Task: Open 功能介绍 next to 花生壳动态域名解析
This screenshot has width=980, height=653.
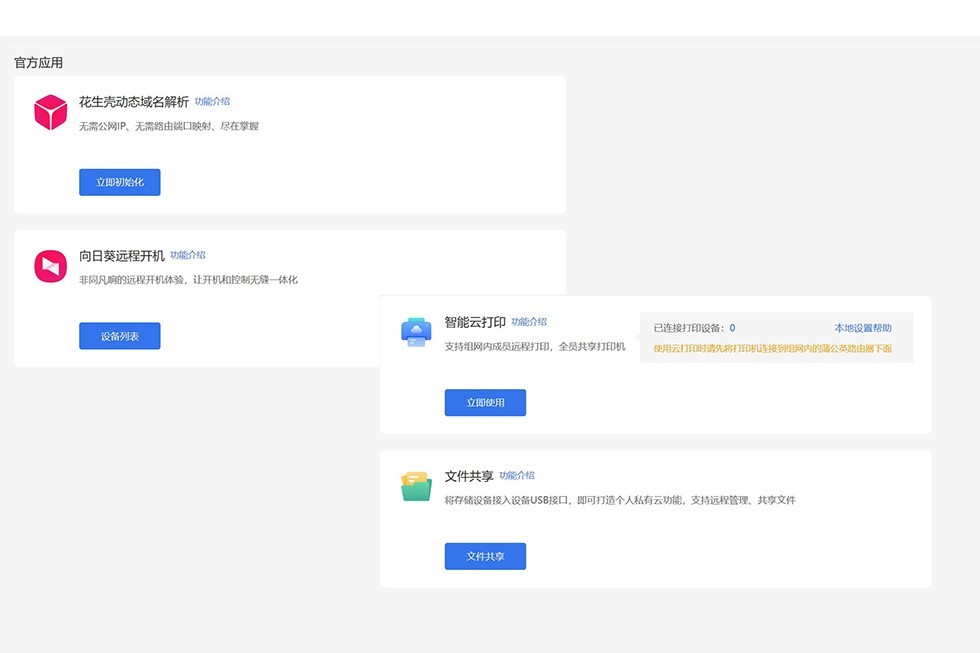Action: [212, 102]
